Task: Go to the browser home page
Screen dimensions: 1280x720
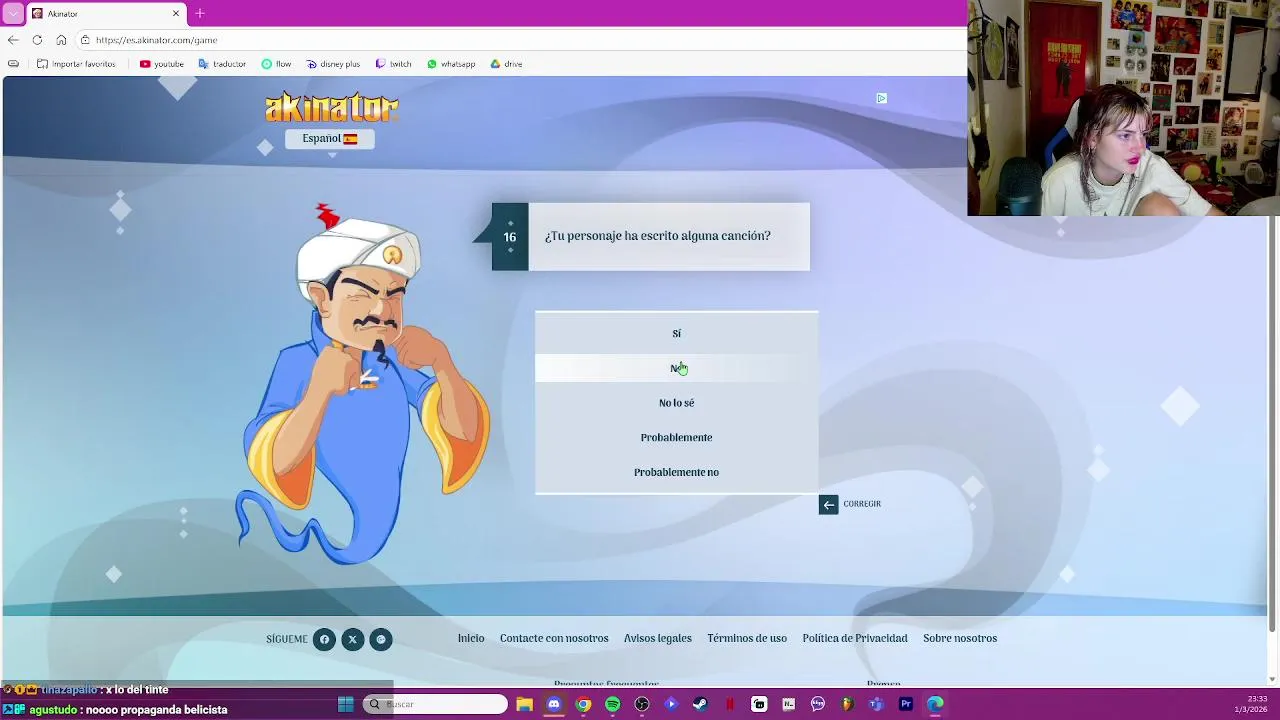Action: coord(61,40)
